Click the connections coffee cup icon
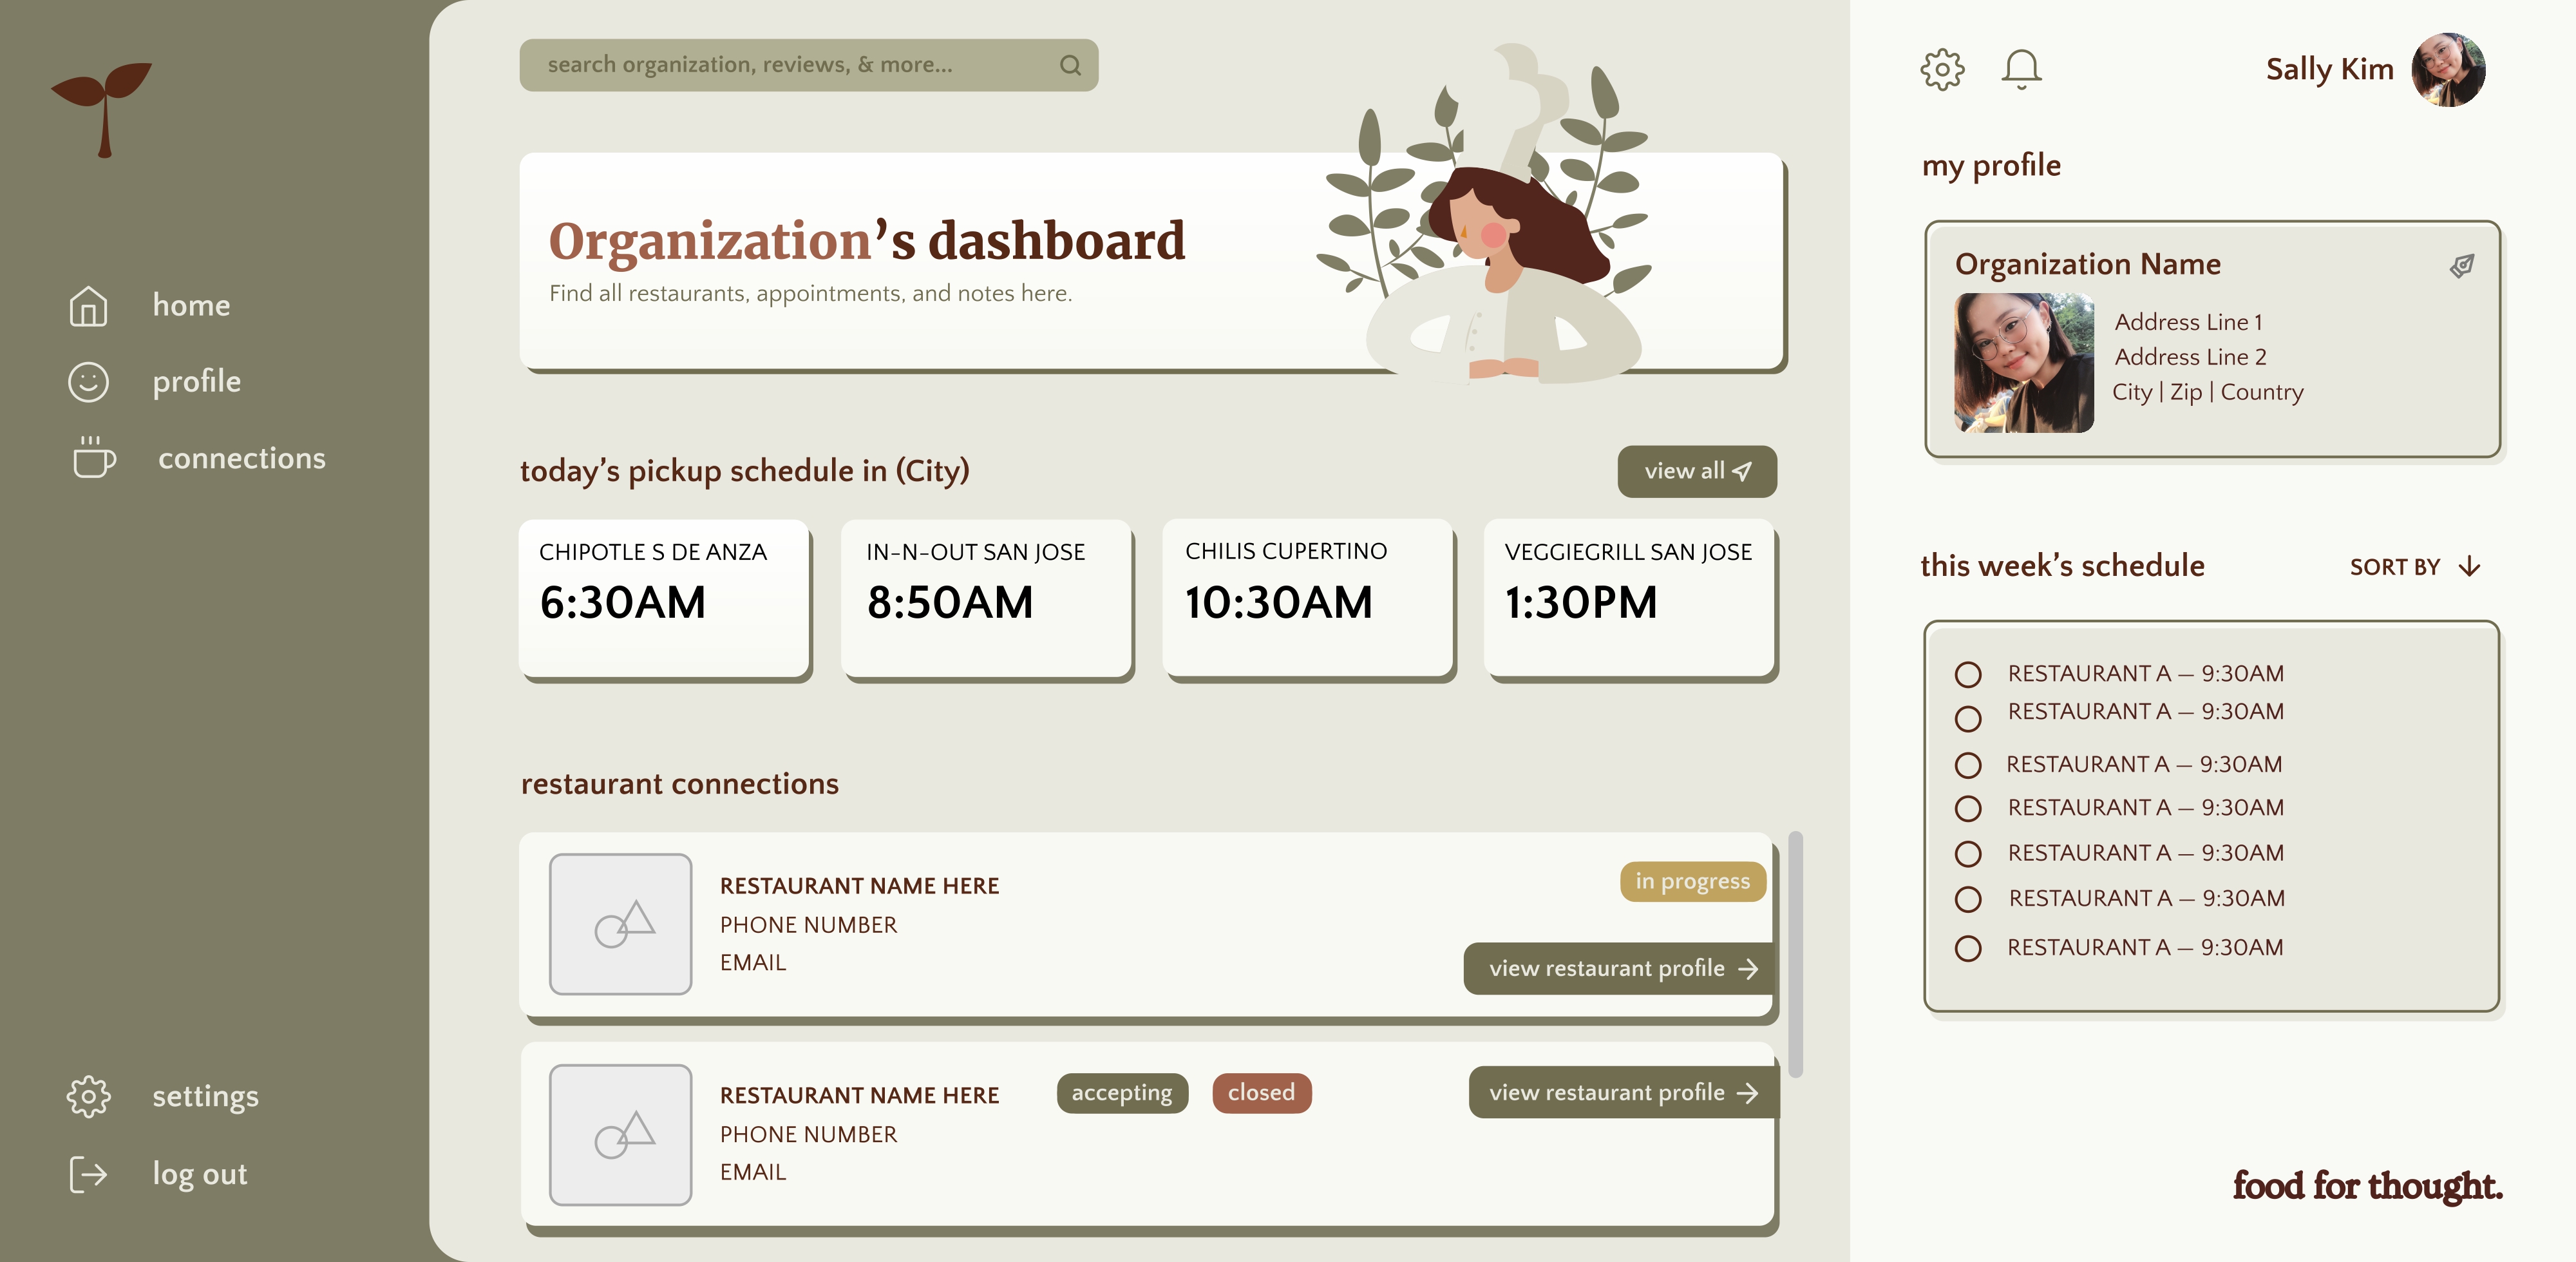 coord(93,458)
